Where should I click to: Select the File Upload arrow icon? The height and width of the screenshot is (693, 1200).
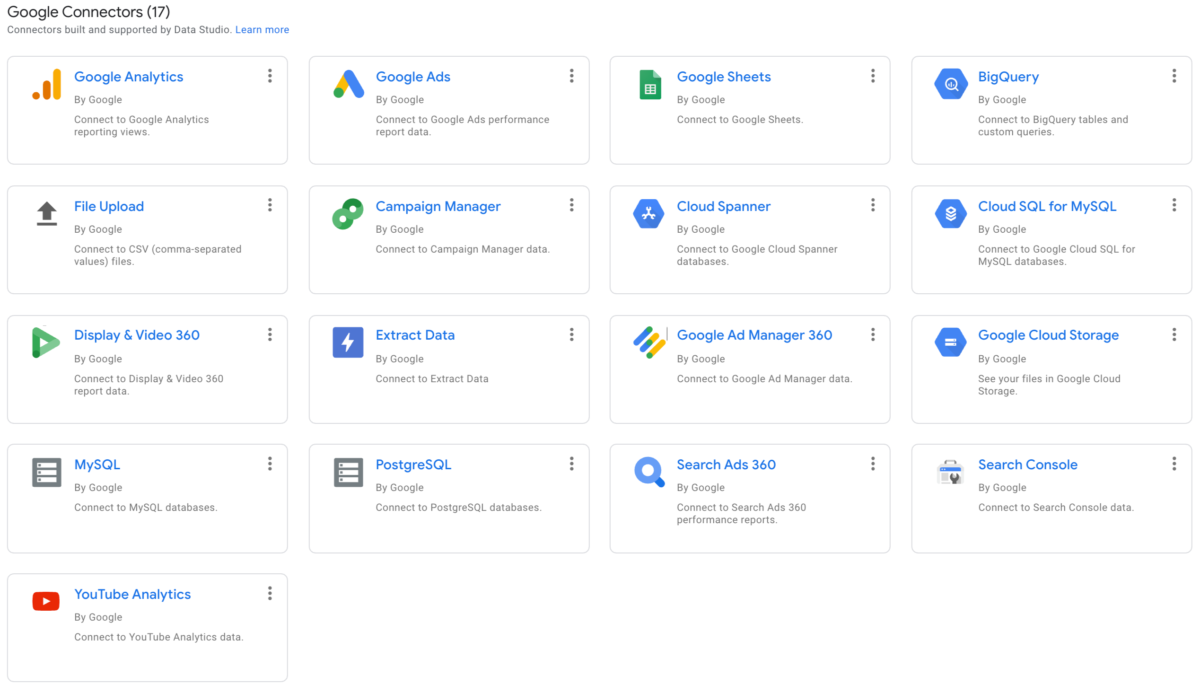click(x=46, y=213)
